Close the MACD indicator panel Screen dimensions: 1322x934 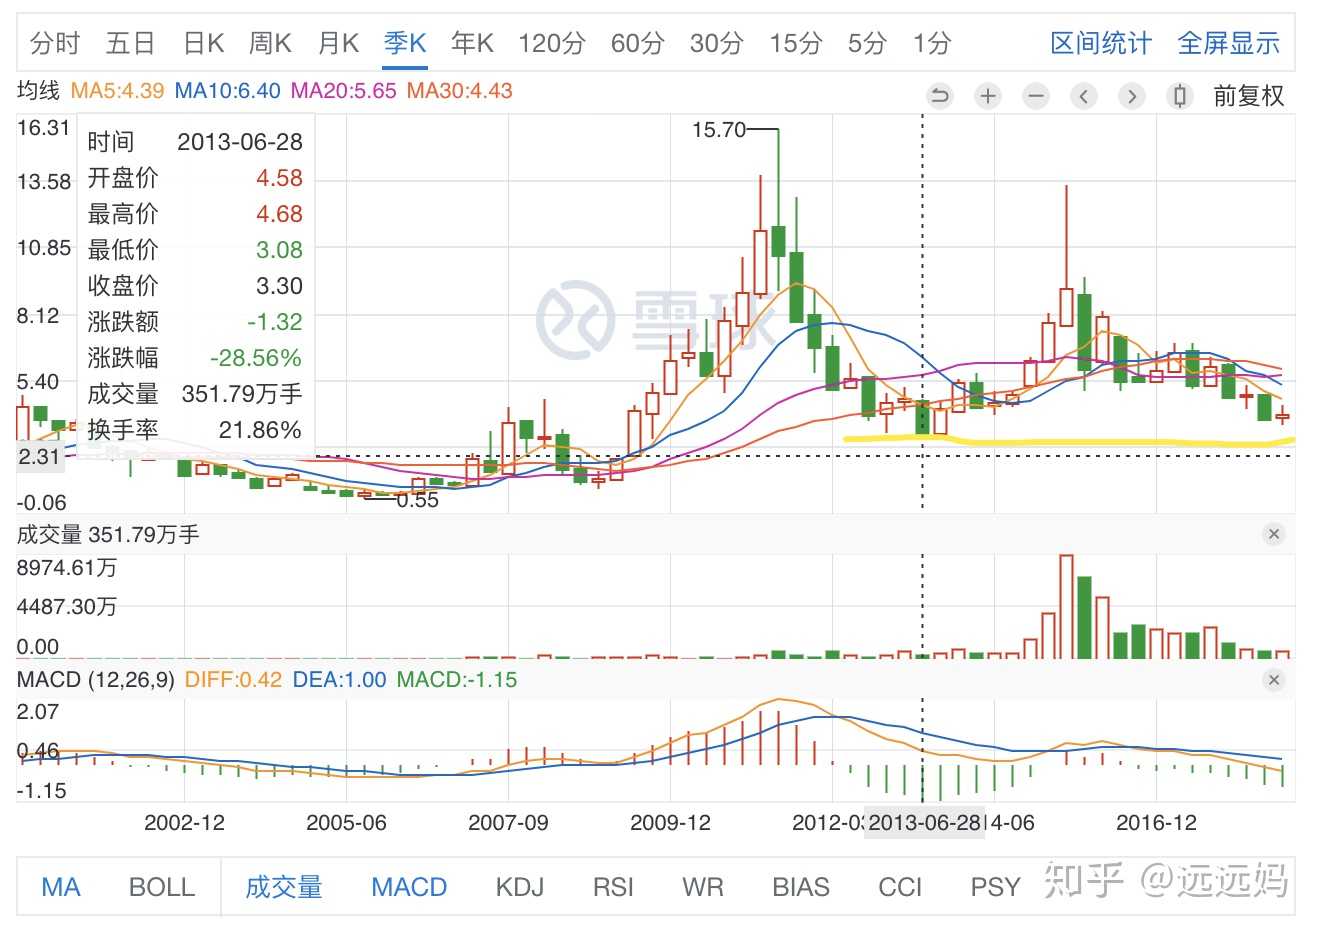tap(1274, 680)
